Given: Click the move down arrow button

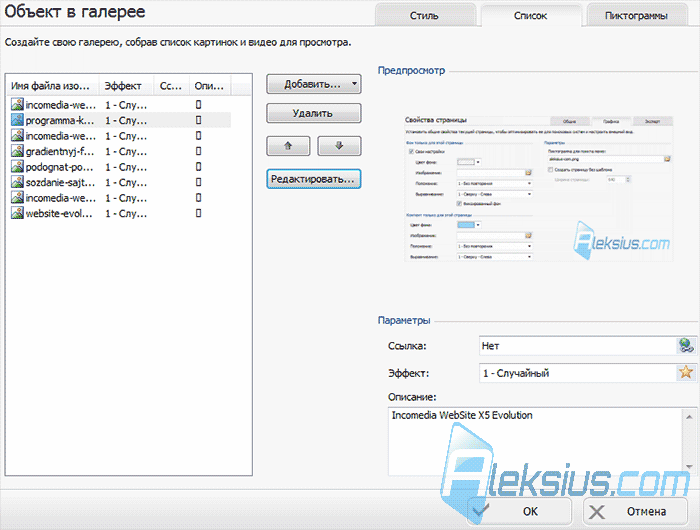Looking at the screenshot, I should coord(339,146).
